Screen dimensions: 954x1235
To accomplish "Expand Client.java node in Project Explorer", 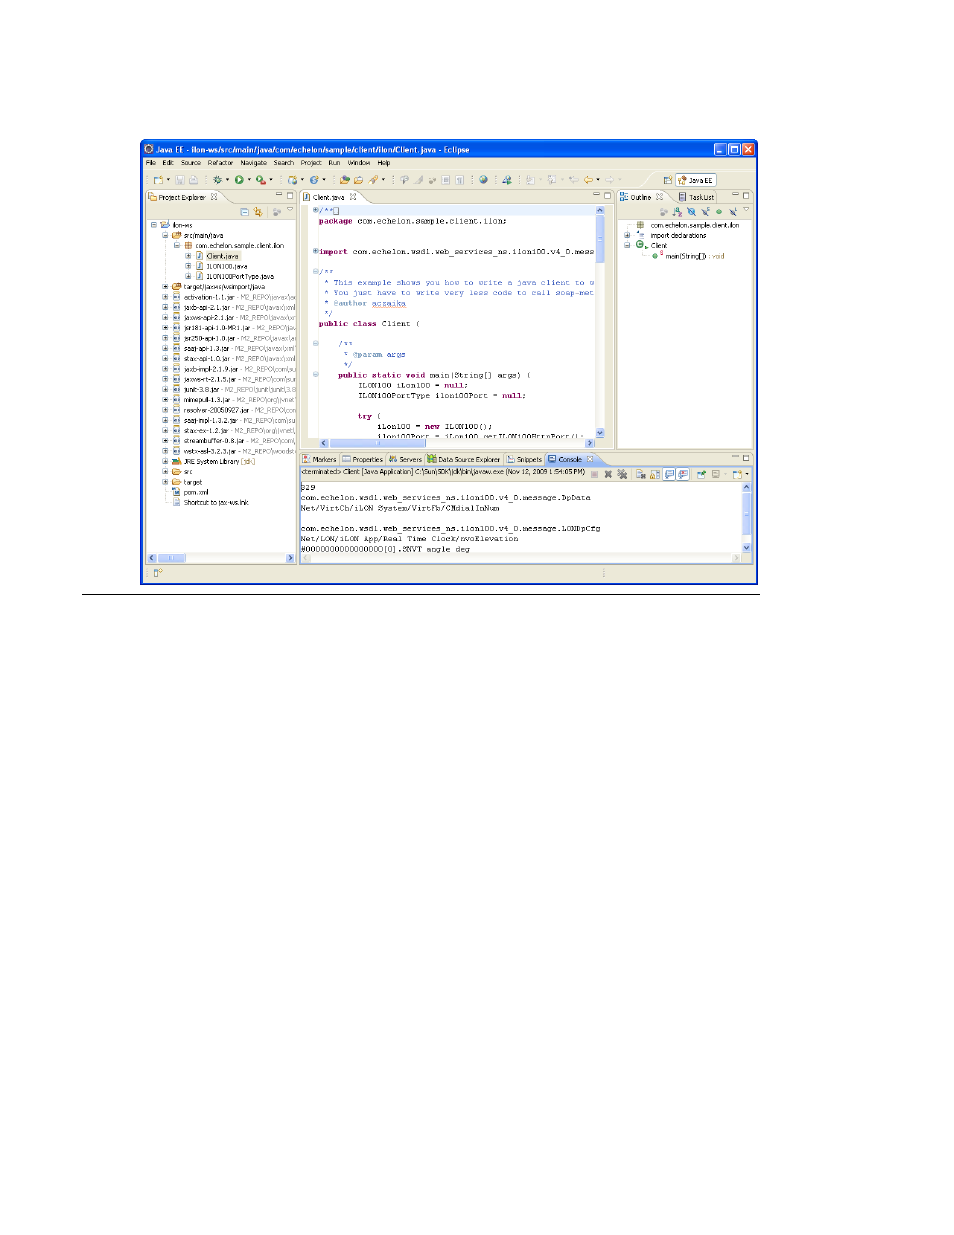I will [x=188, y=256].
